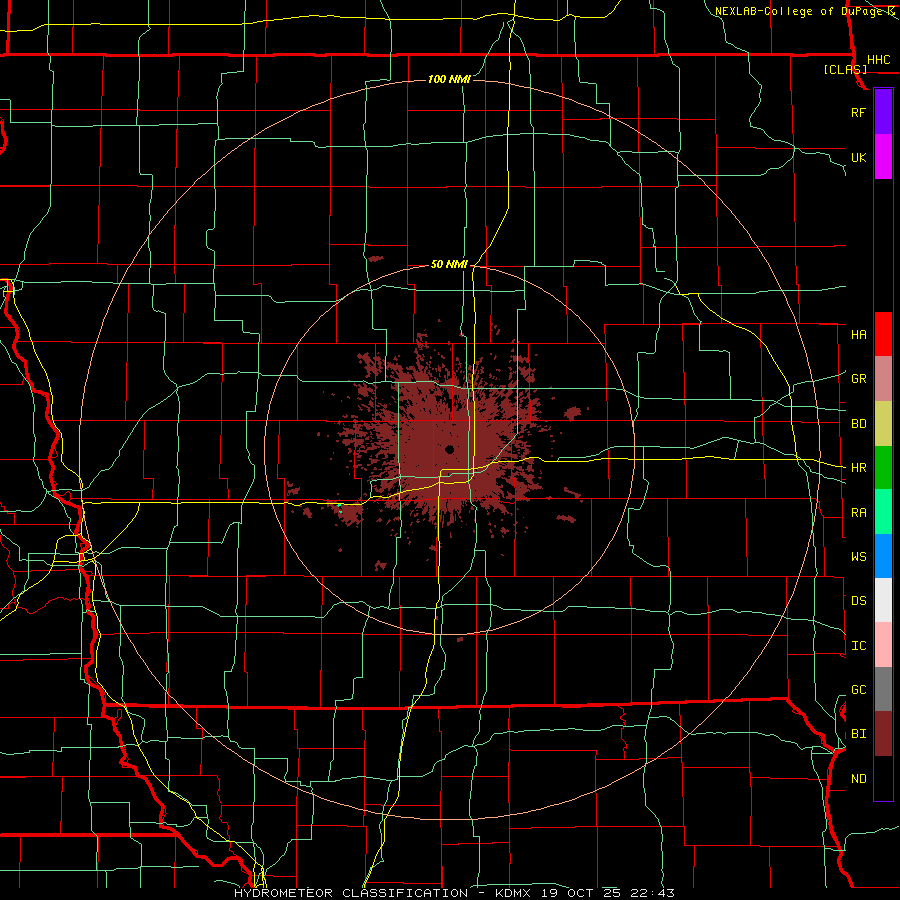The width and height of the screenshot is (900, 900).
Task: Click the HHC product label
Action: (879, 60)
